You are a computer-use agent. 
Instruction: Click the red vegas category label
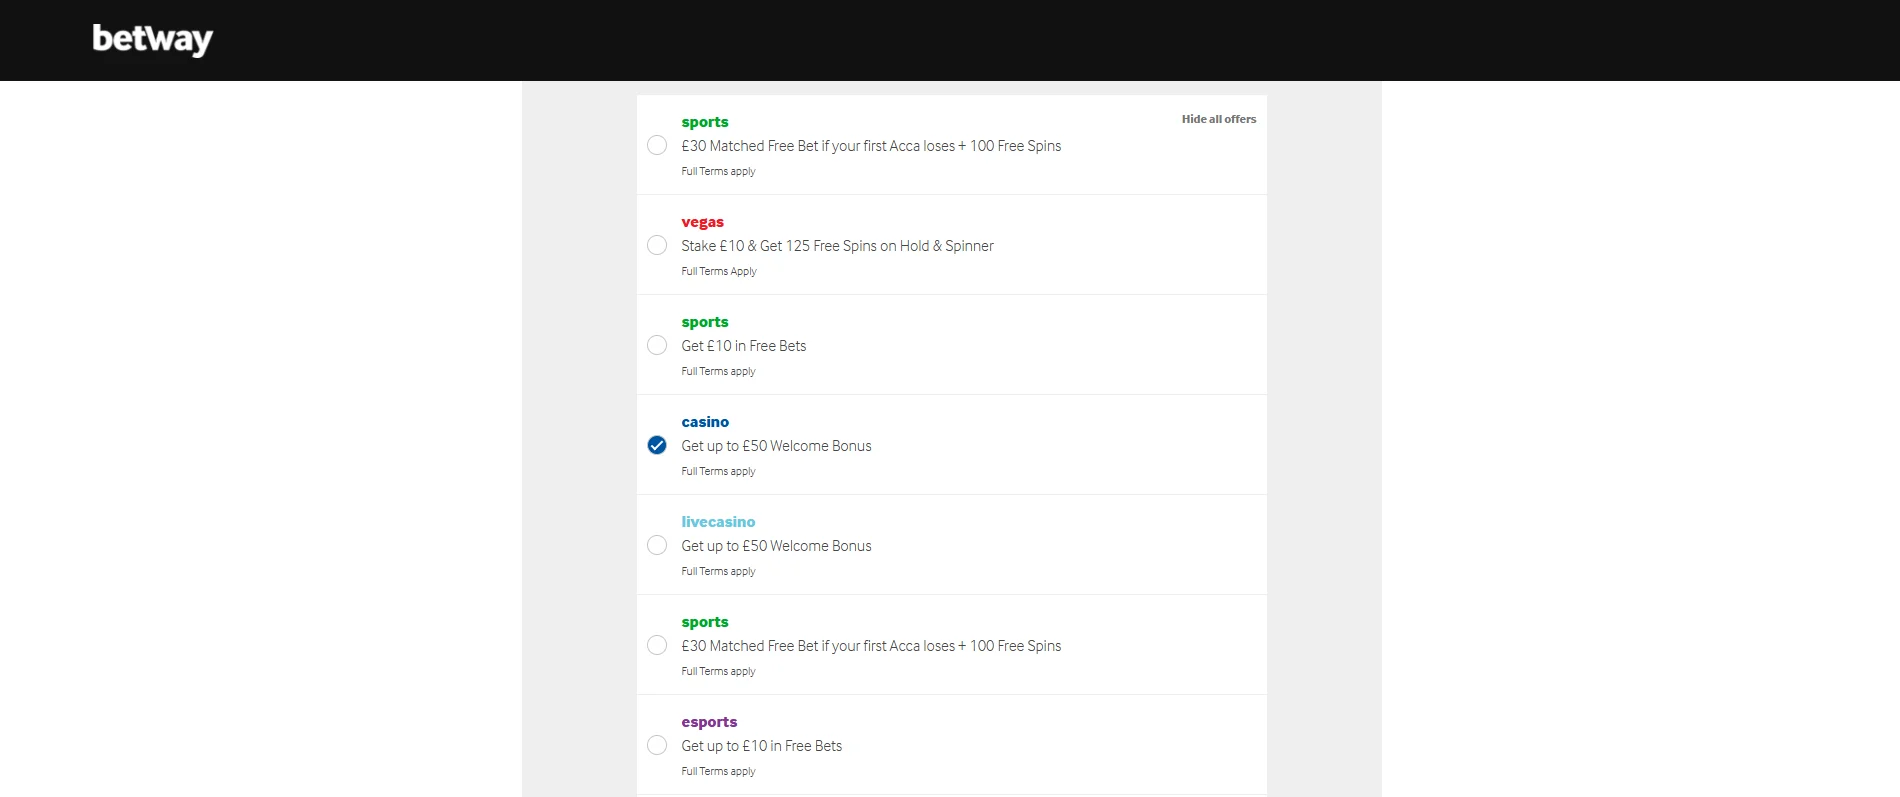pos(702,222)
